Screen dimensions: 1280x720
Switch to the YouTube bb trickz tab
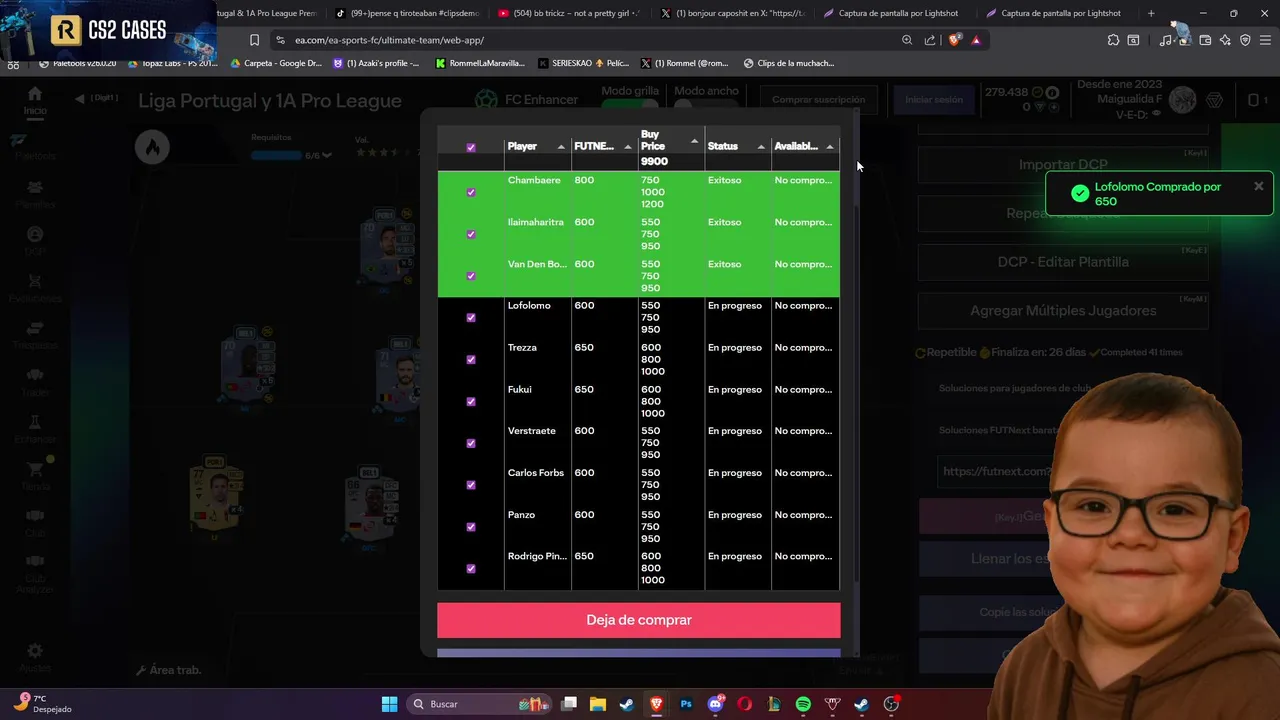pos(568,13)
